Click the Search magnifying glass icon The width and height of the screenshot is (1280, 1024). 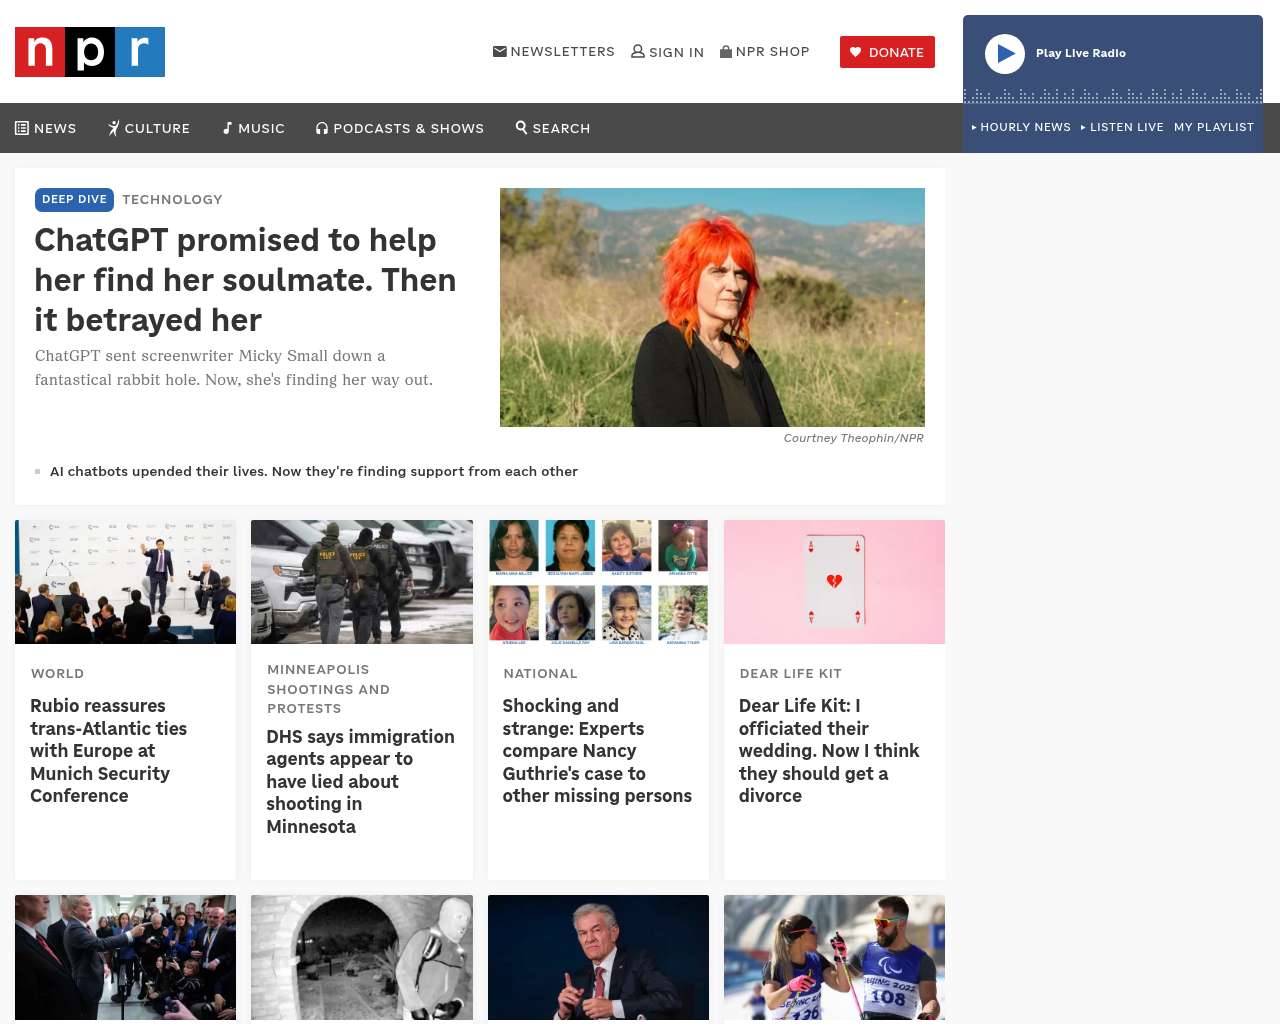pos(521,127)
